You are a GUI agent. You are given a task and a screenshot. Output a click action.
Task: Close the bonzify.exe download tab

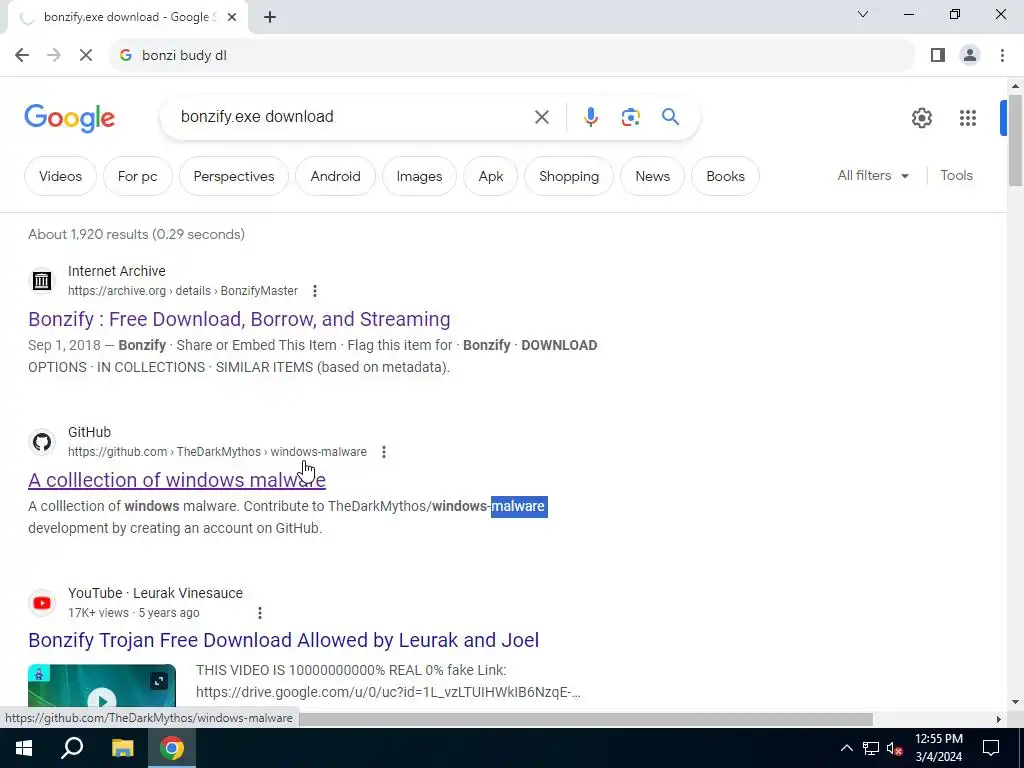point(232,17)
